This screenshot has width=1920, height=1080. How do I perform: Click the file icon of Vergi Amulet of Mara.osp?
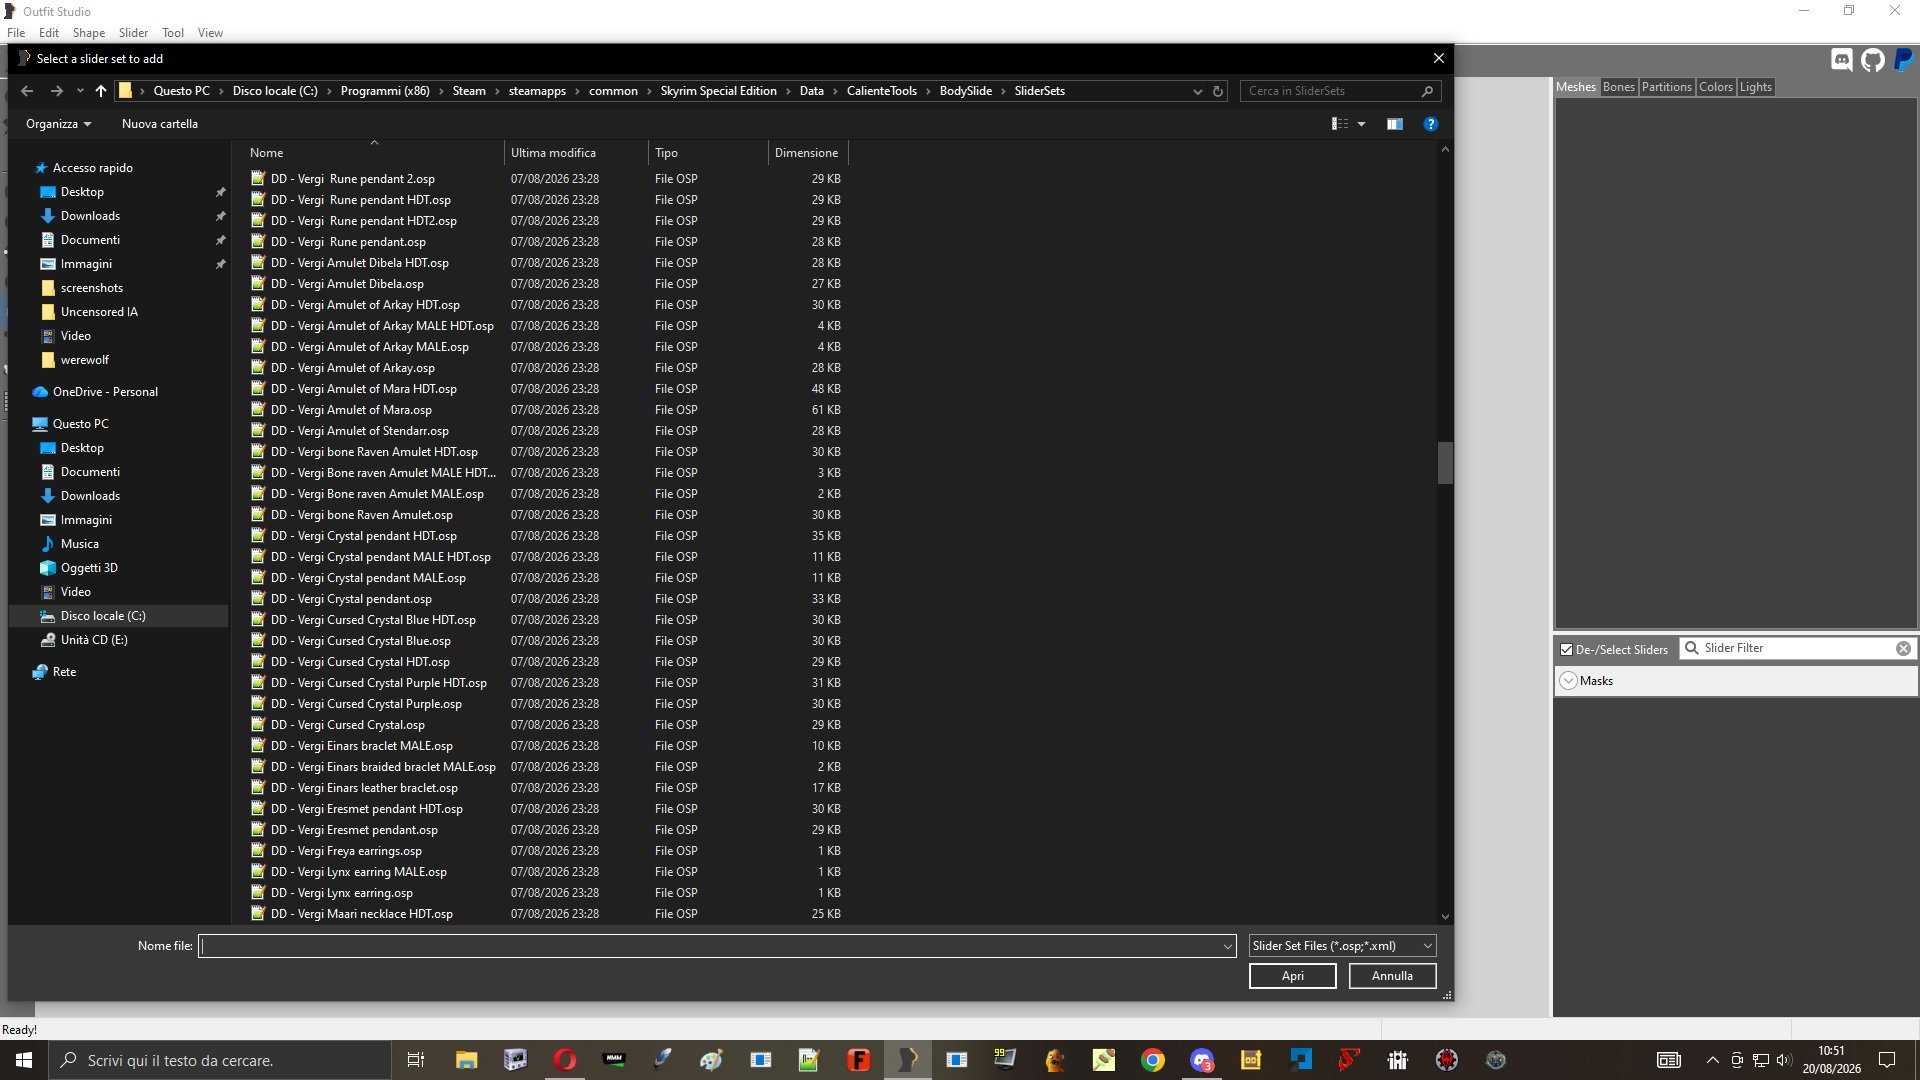point(258,410)
